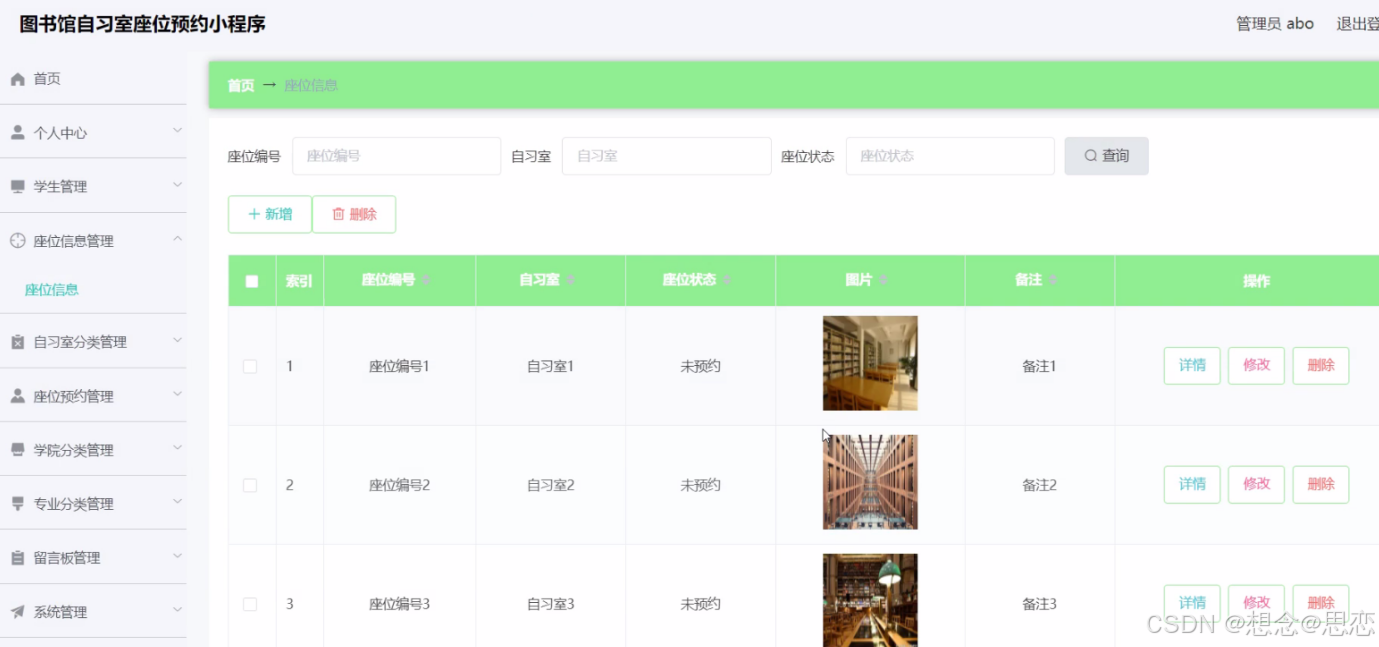Viewport: 1379px width, 647px height.
Task: Click the icon beside 专业分类管理
Action: (17, 504)
